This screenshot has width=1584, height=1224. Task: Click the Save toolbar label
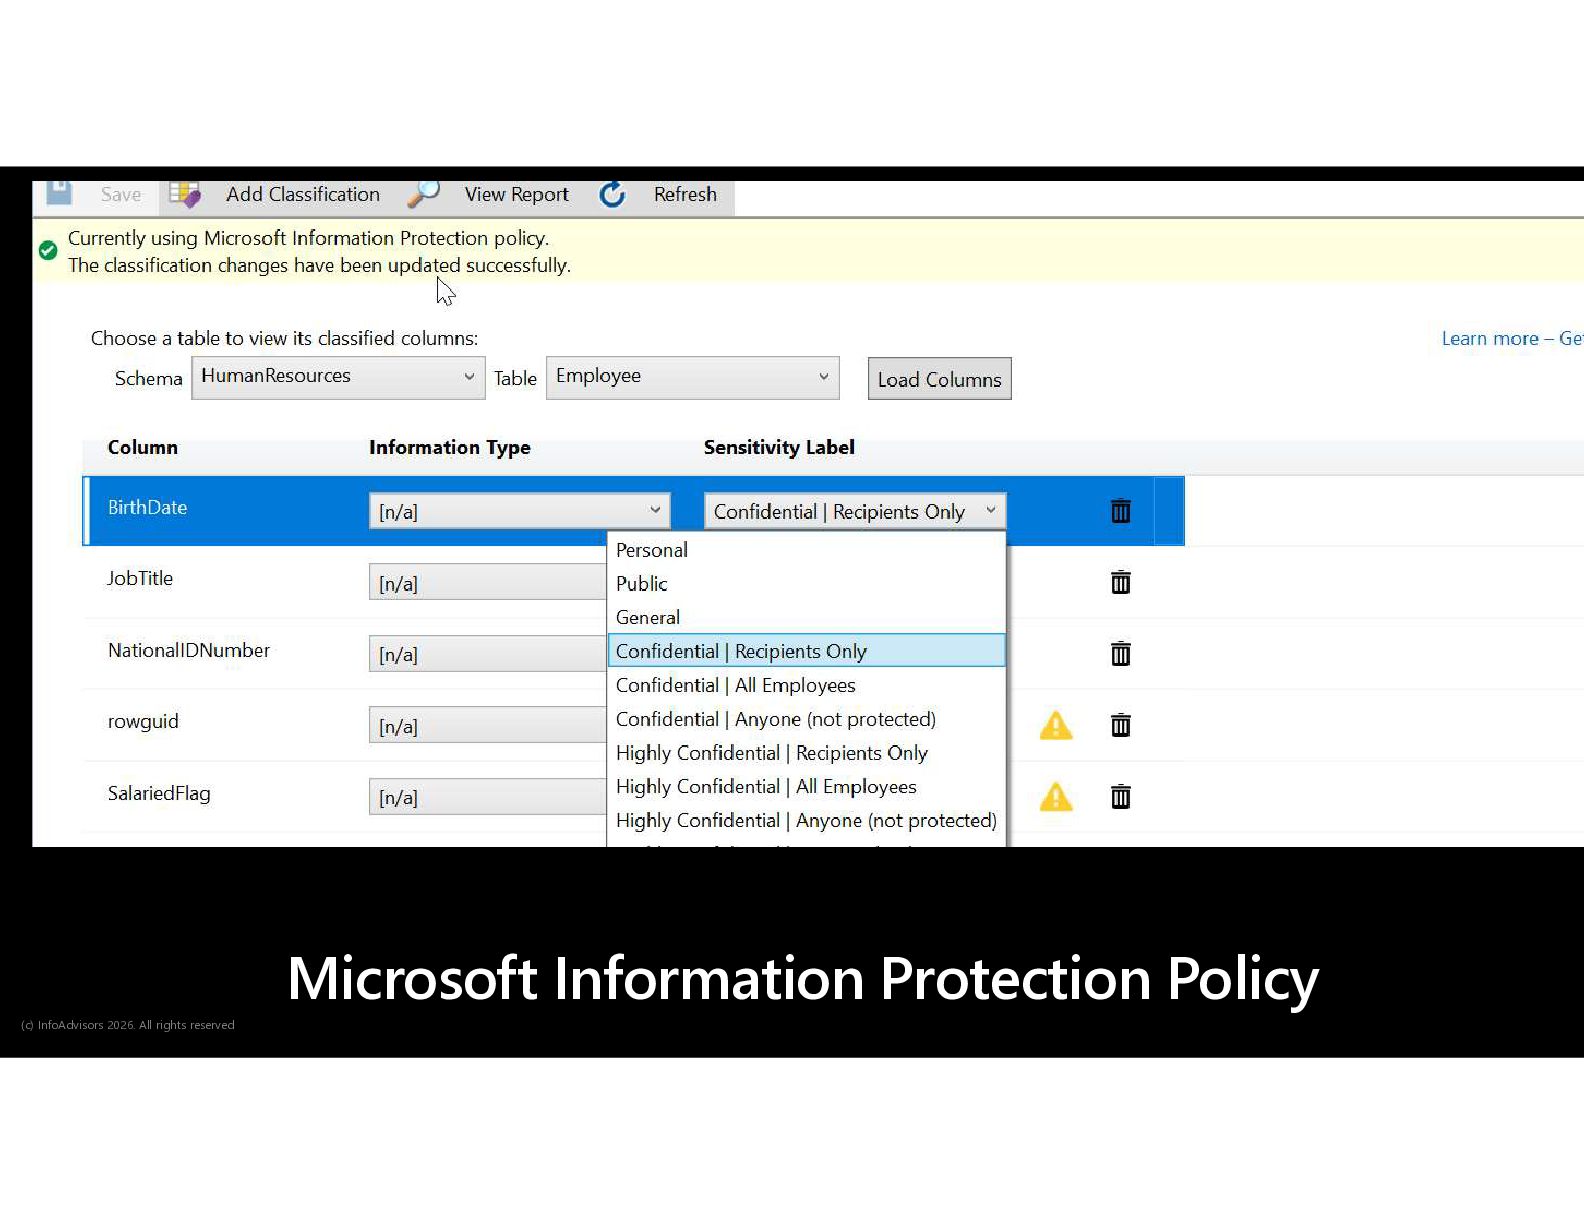(121, 194)
